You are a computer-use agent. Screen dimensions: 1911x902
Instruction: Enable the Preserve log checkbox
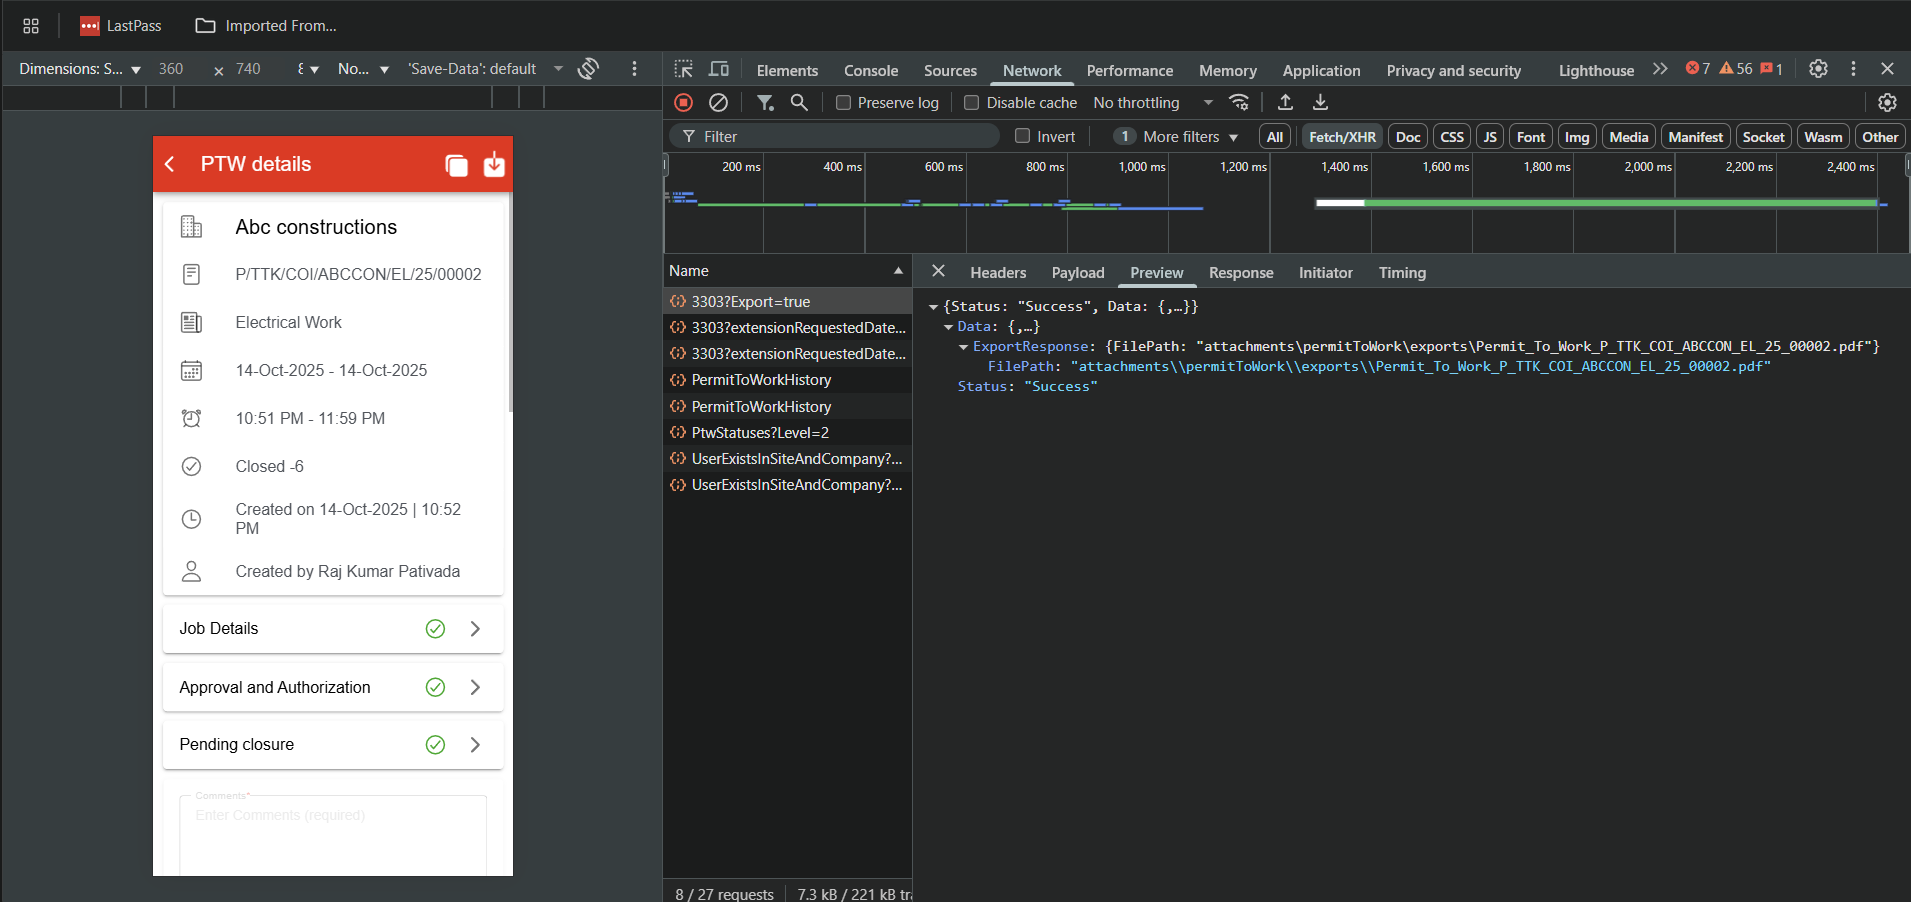click(843, 103)
